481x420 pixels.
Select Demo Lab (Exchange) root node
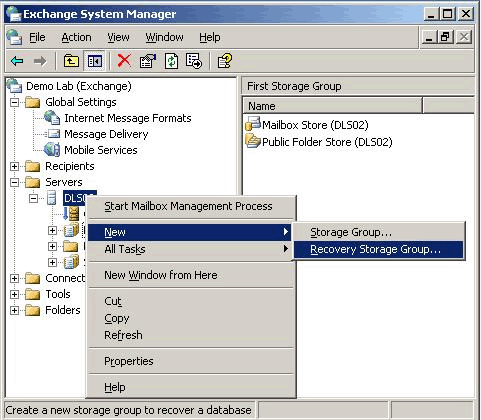[x=79, y=86]
